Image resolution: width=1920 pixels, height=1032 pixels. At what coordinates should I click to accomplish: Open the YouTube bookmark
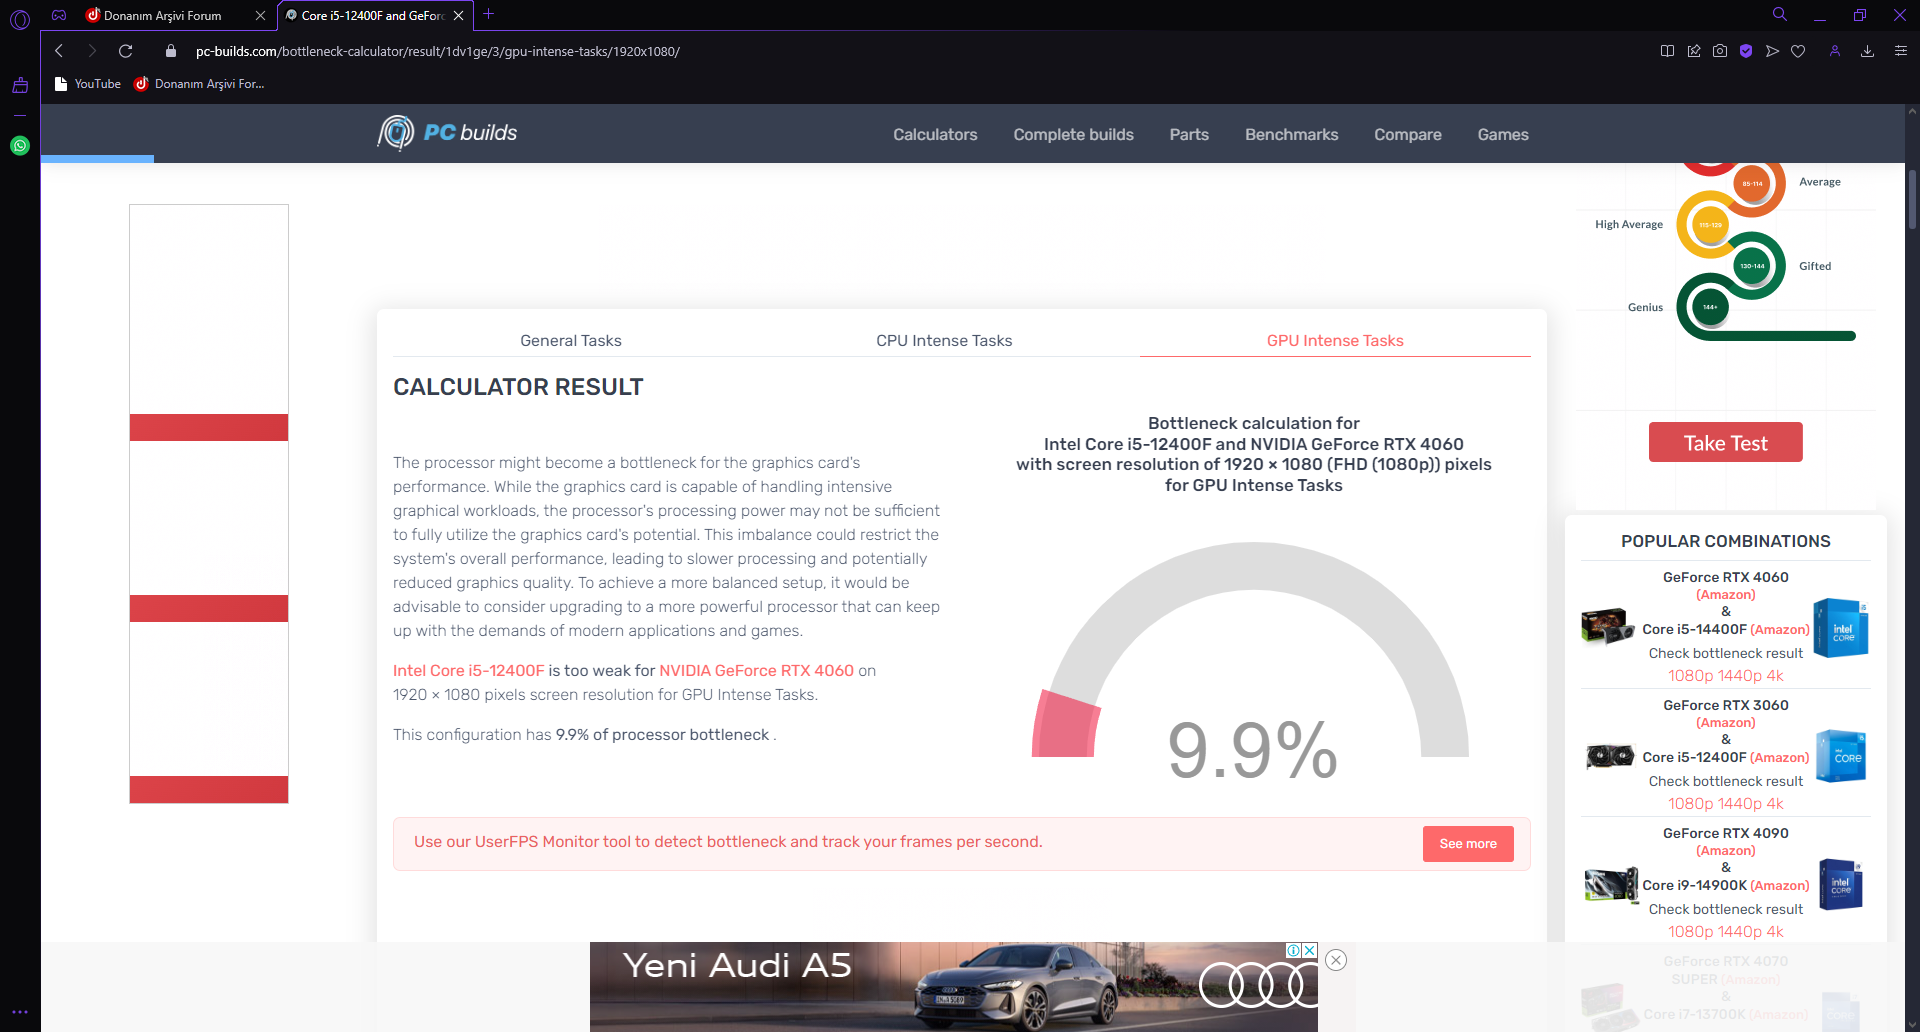pos(88,84)
